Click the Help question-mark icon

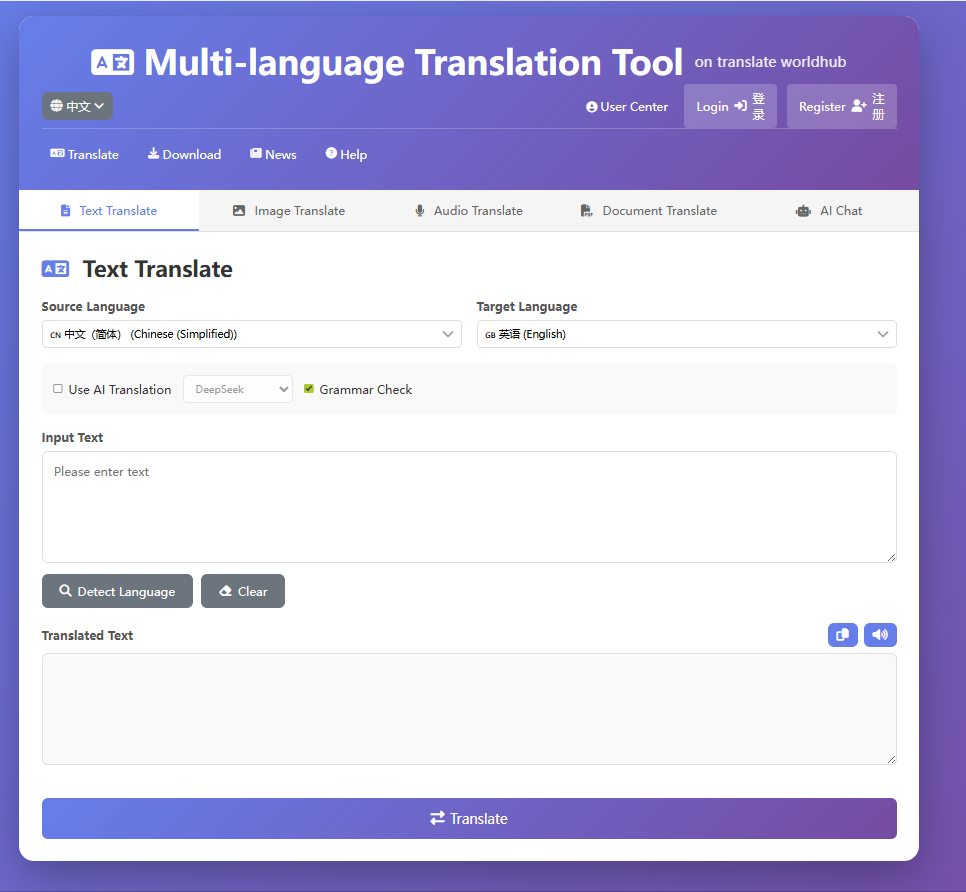click(330, 154)
